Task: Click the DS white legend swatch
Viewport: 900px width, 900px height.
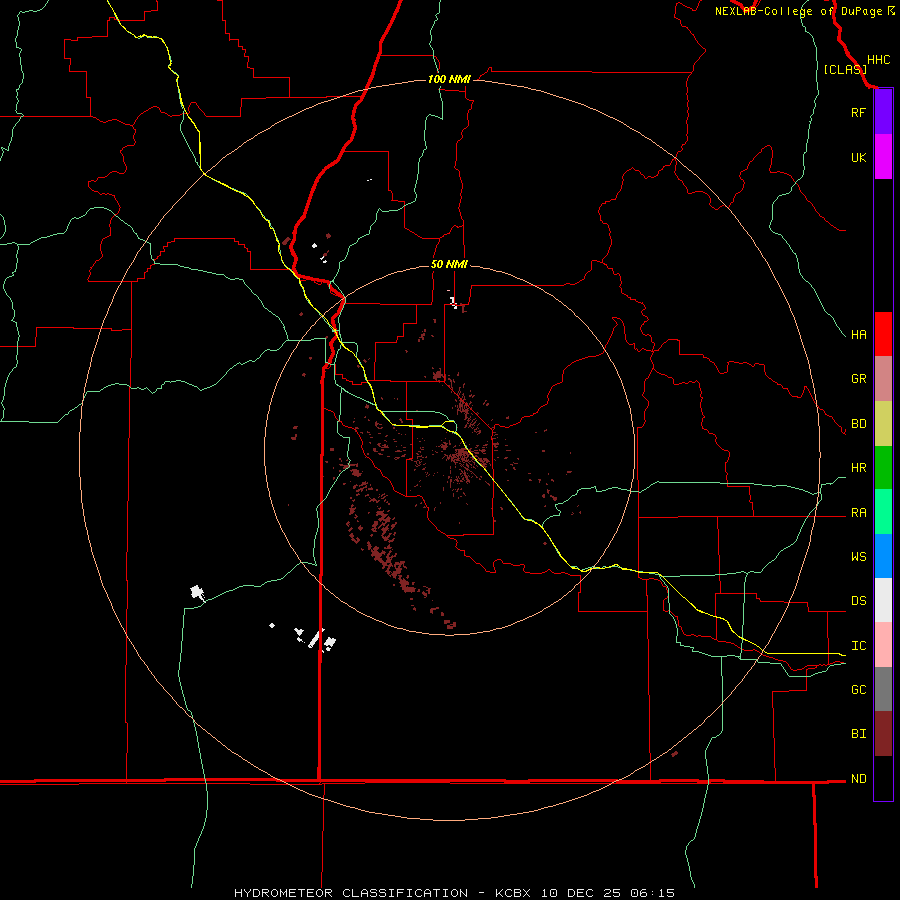Action: (883, 600)
